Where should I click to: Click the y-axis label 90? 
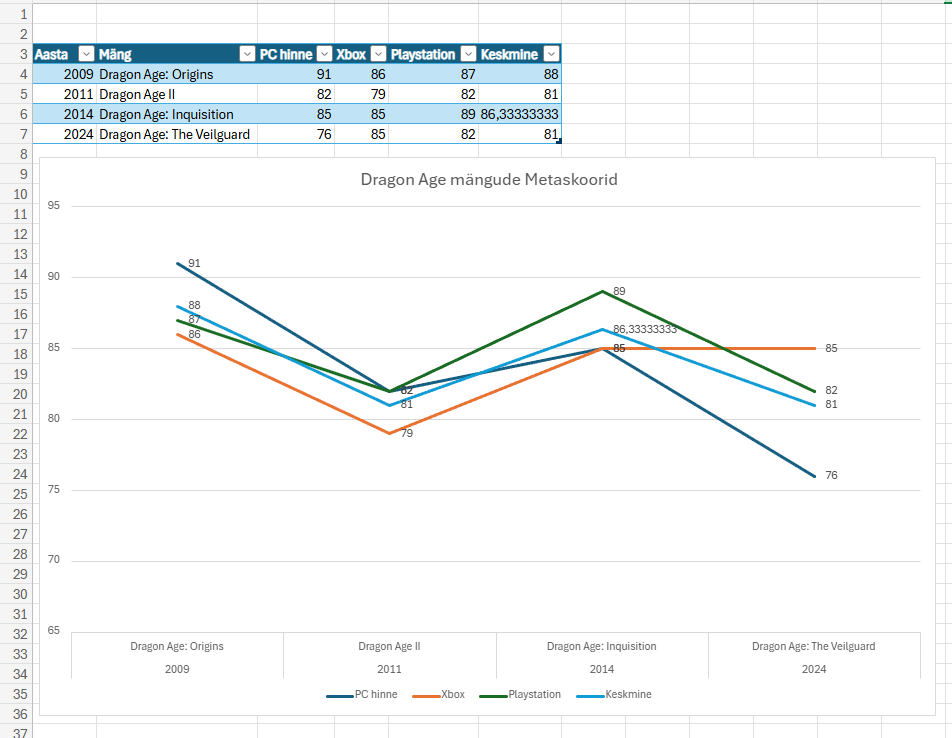[x=53, y=277]
